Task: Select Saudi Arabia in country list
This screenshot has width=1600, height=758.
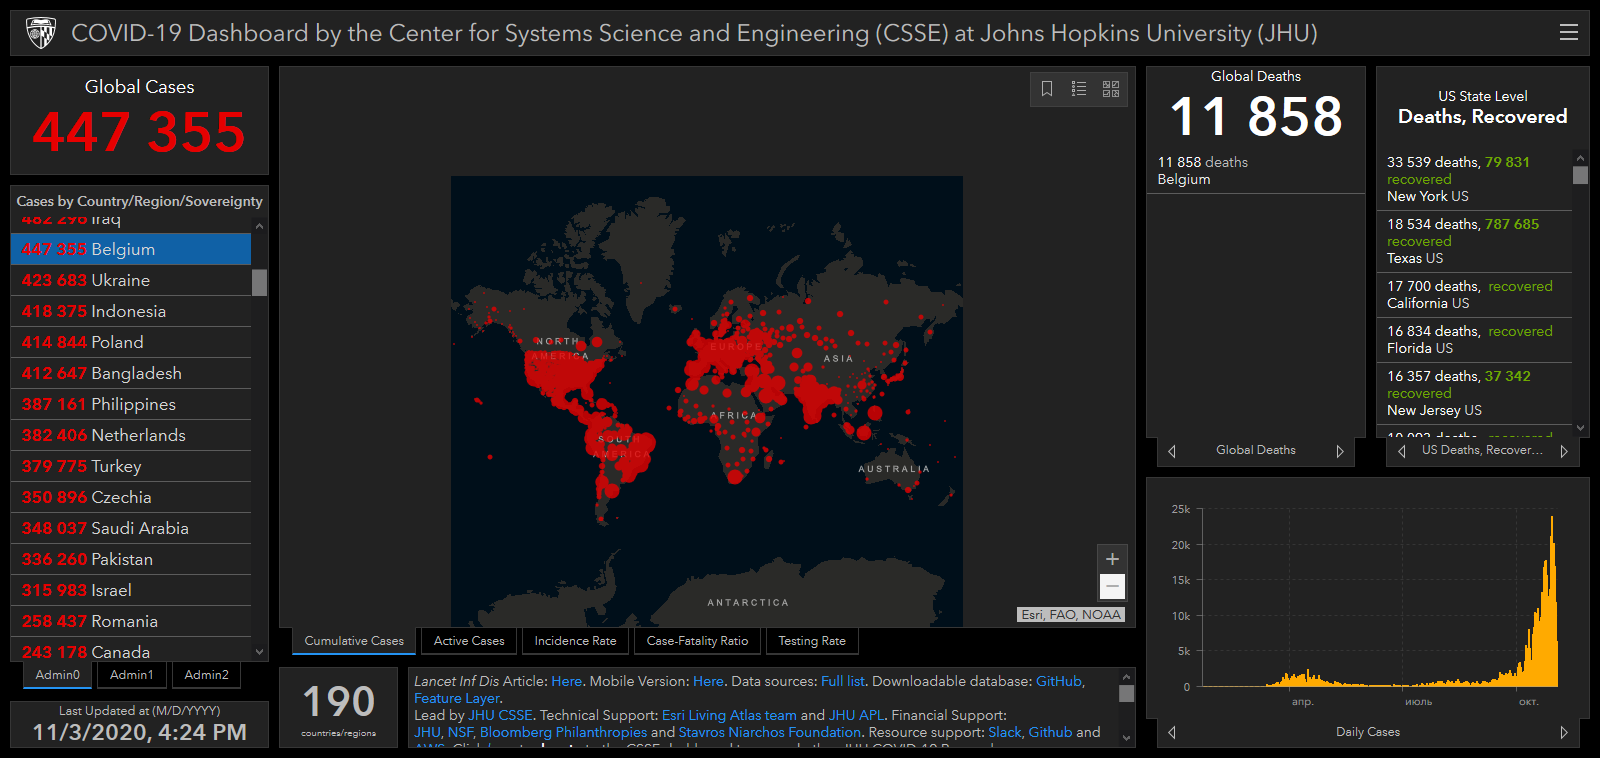Action: [x=131, y=528]
